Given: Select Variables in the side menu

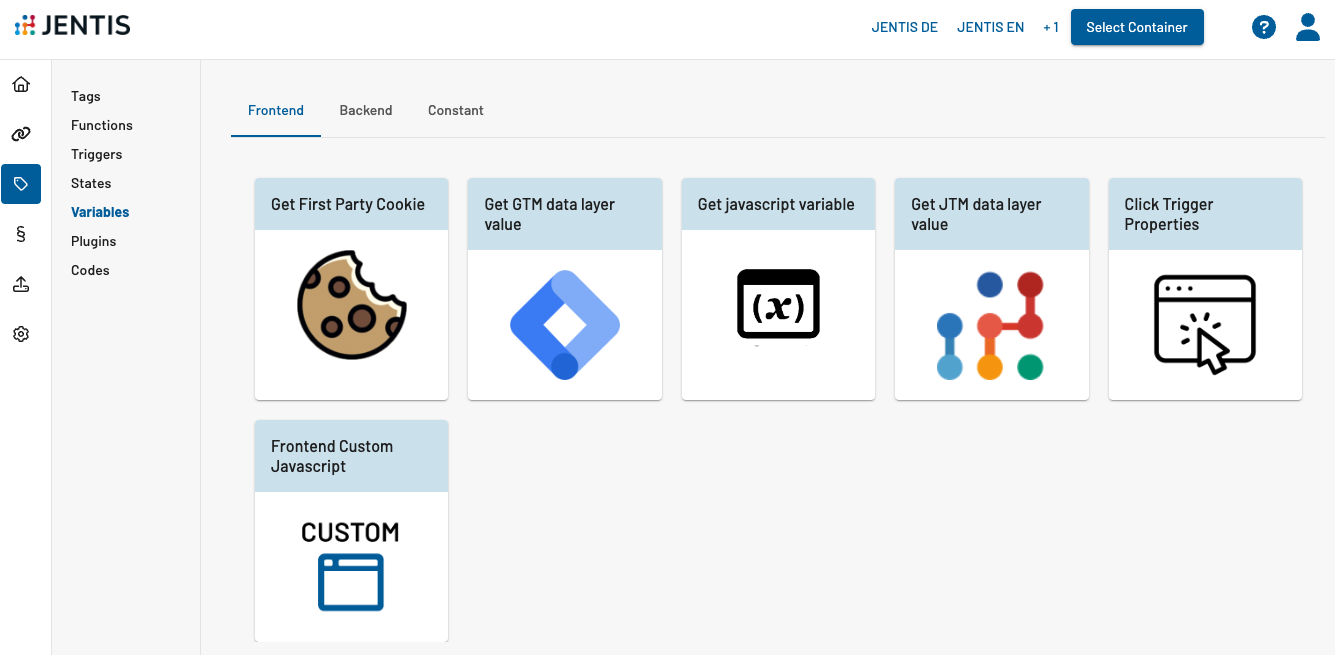Looking at the screenshot, I should tap(100, 212).
